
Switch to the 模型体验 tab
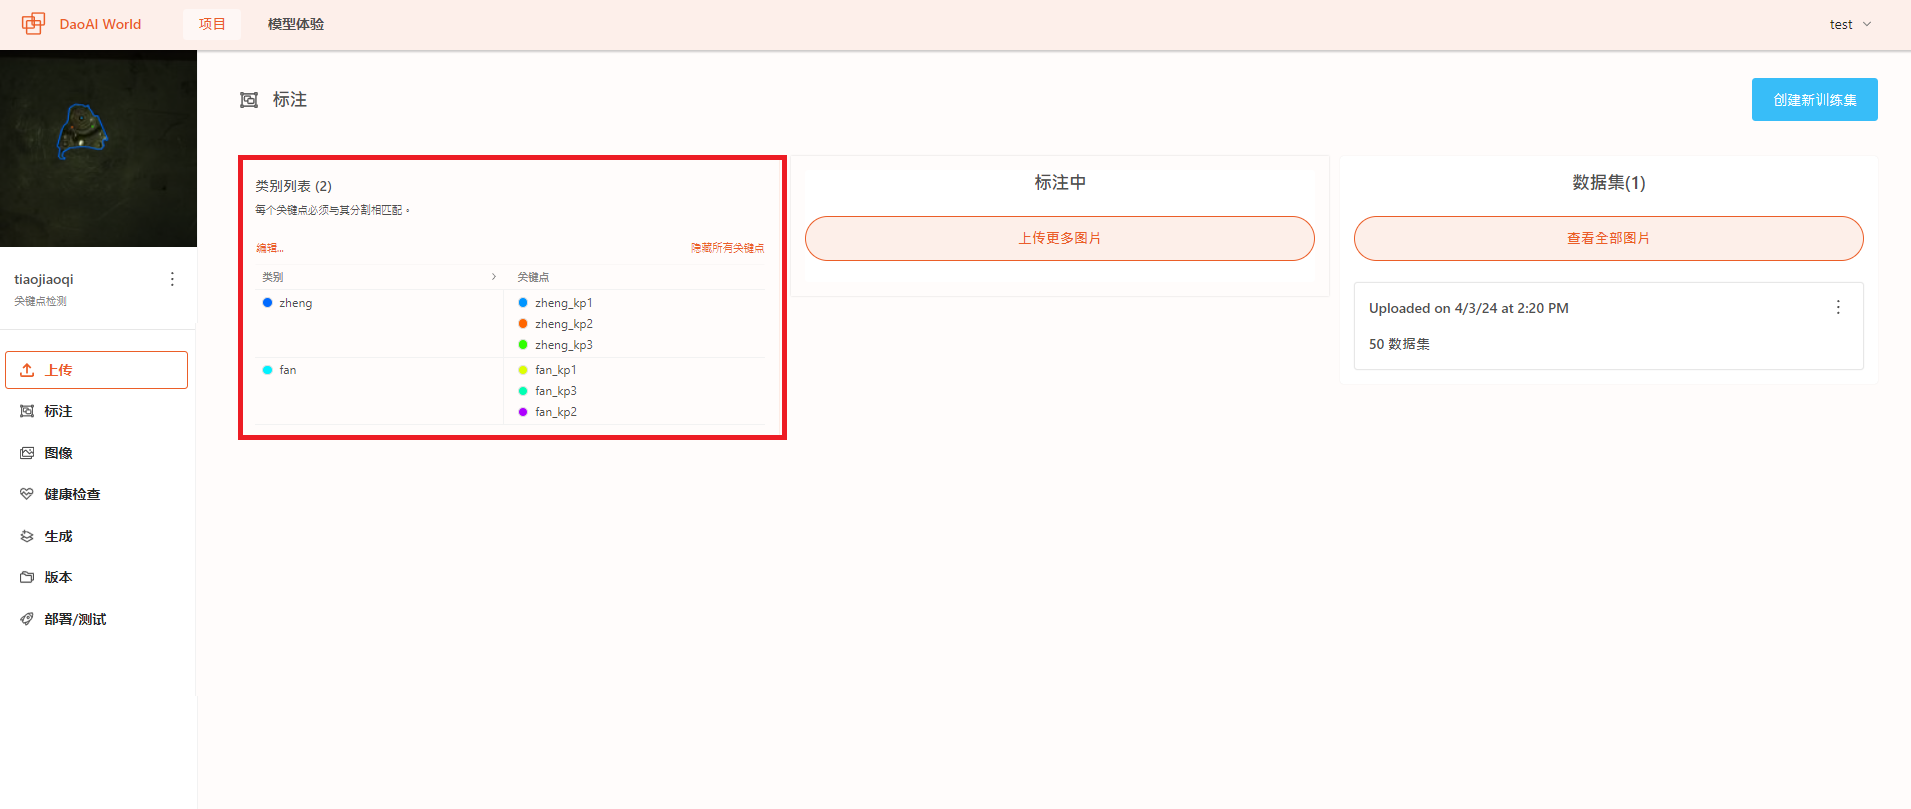296,24
